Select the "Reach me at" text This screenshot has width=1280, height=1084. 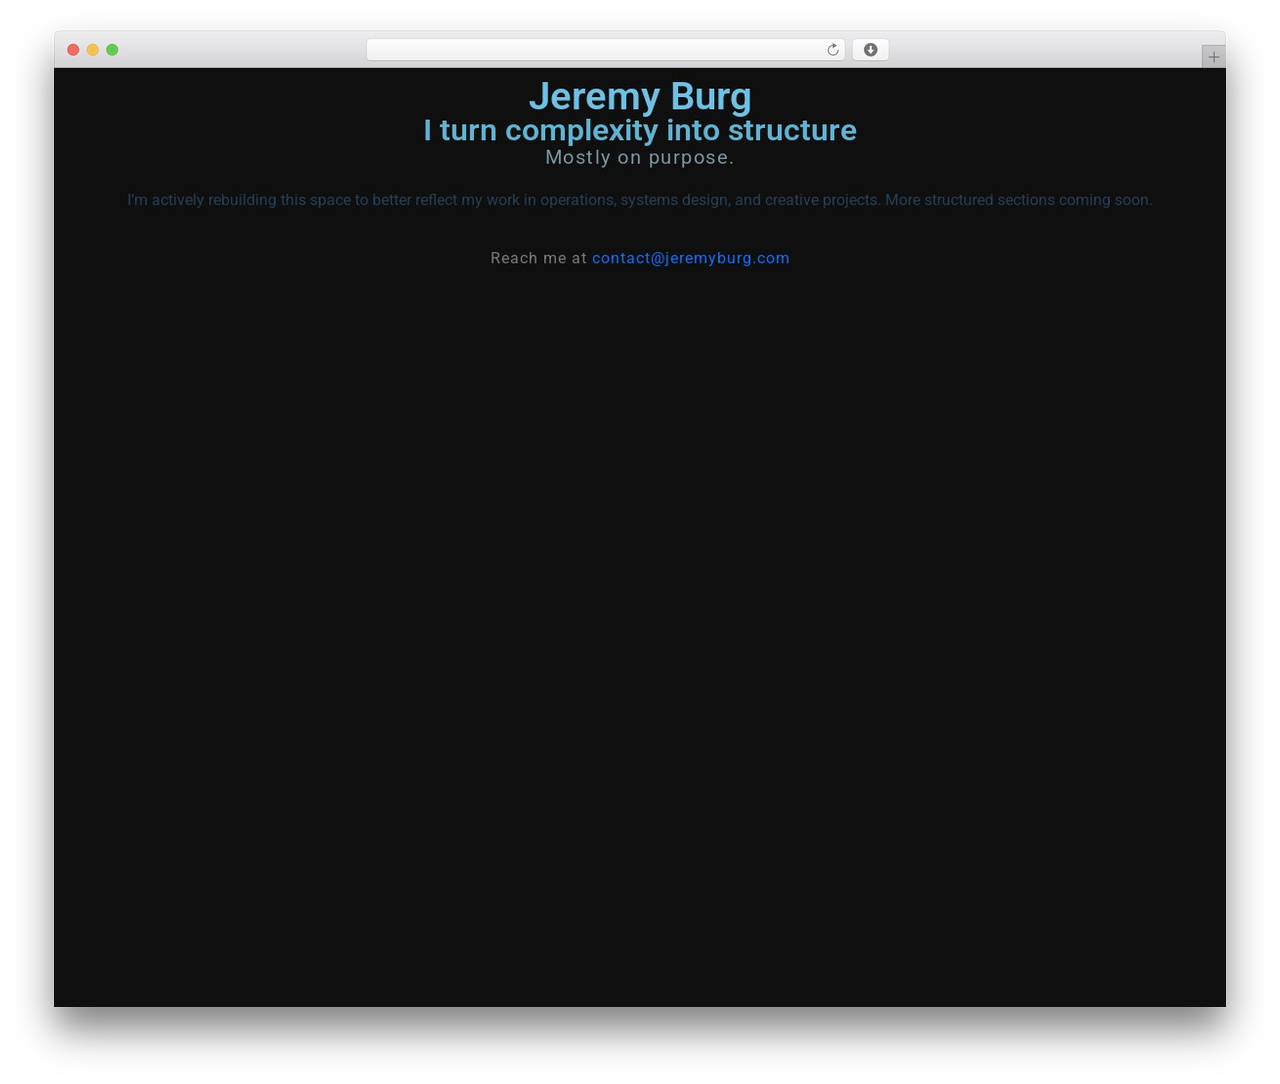[x=539, y=258]
